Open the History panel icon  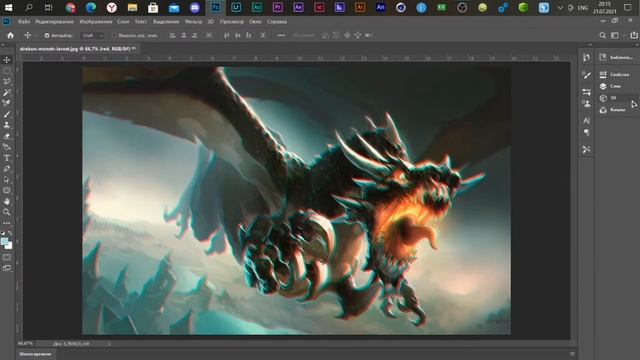coord(587,58)
